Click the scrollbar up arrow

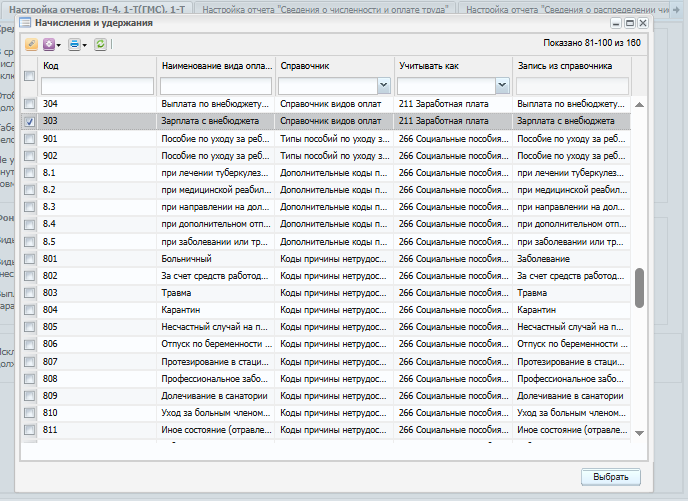pyautogui.click(x=639, y=104)
